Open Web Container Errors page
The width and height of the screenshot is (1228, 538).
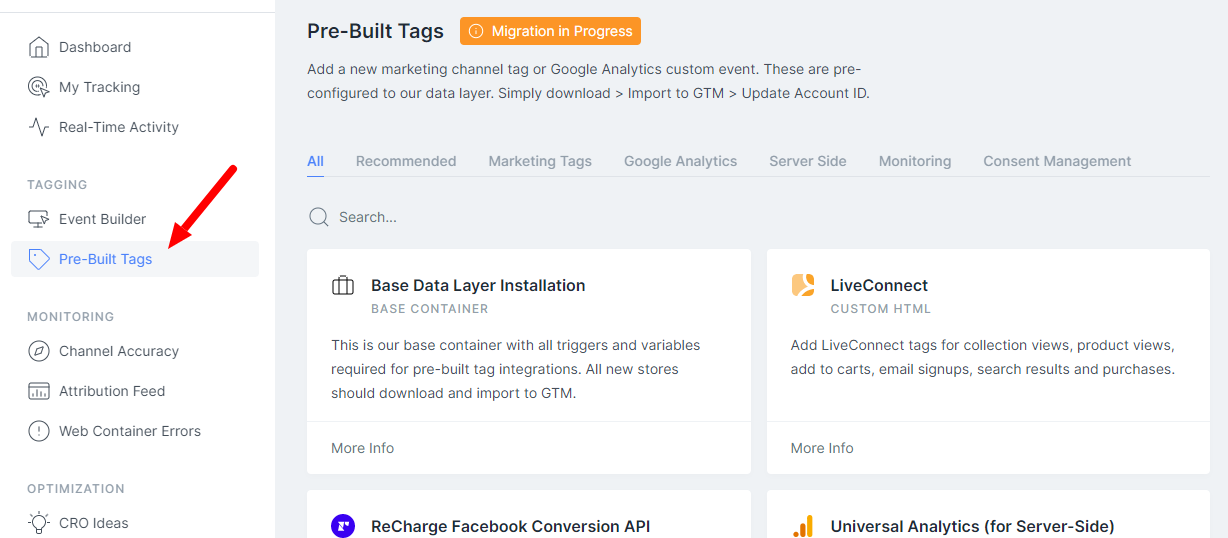pos(130,431)
